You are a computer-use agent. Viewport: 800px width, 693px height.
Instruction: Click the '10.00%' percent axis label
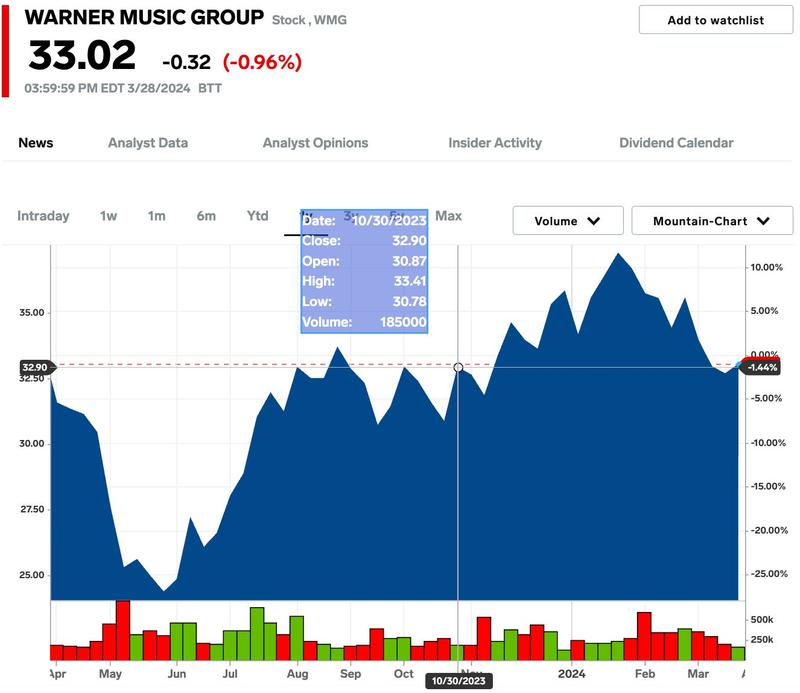766,267
